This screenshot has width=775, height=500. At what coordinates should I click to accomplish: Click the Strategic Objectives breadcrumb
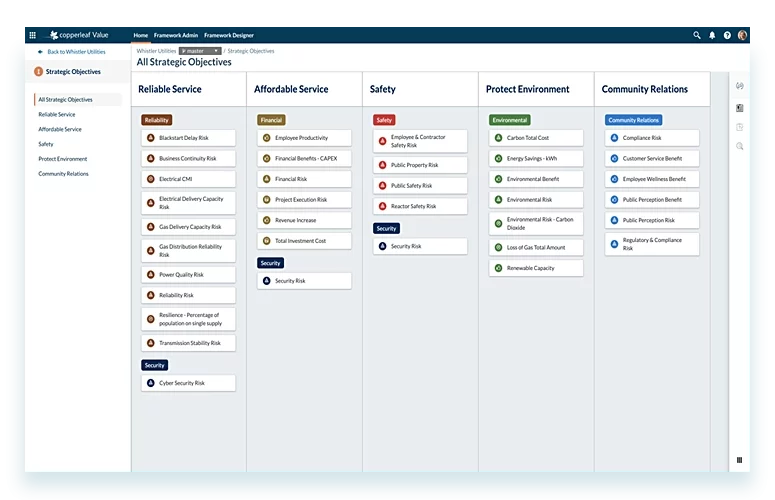pyautogui.click(x=251, y=51)
